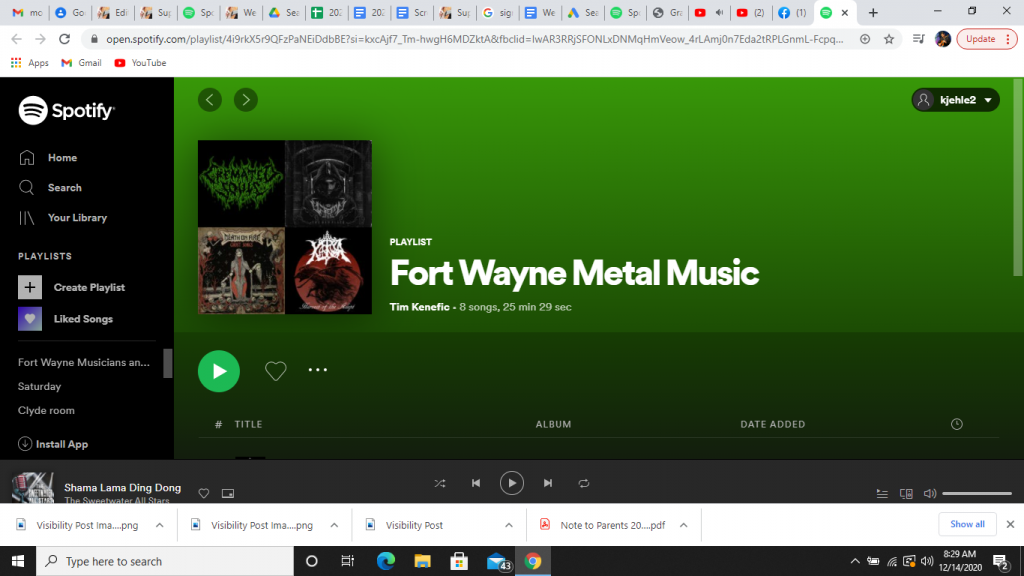Viewport: 1024px width, 576px height.
Task: Click Install App in sidebar
Action: [53, 444]
